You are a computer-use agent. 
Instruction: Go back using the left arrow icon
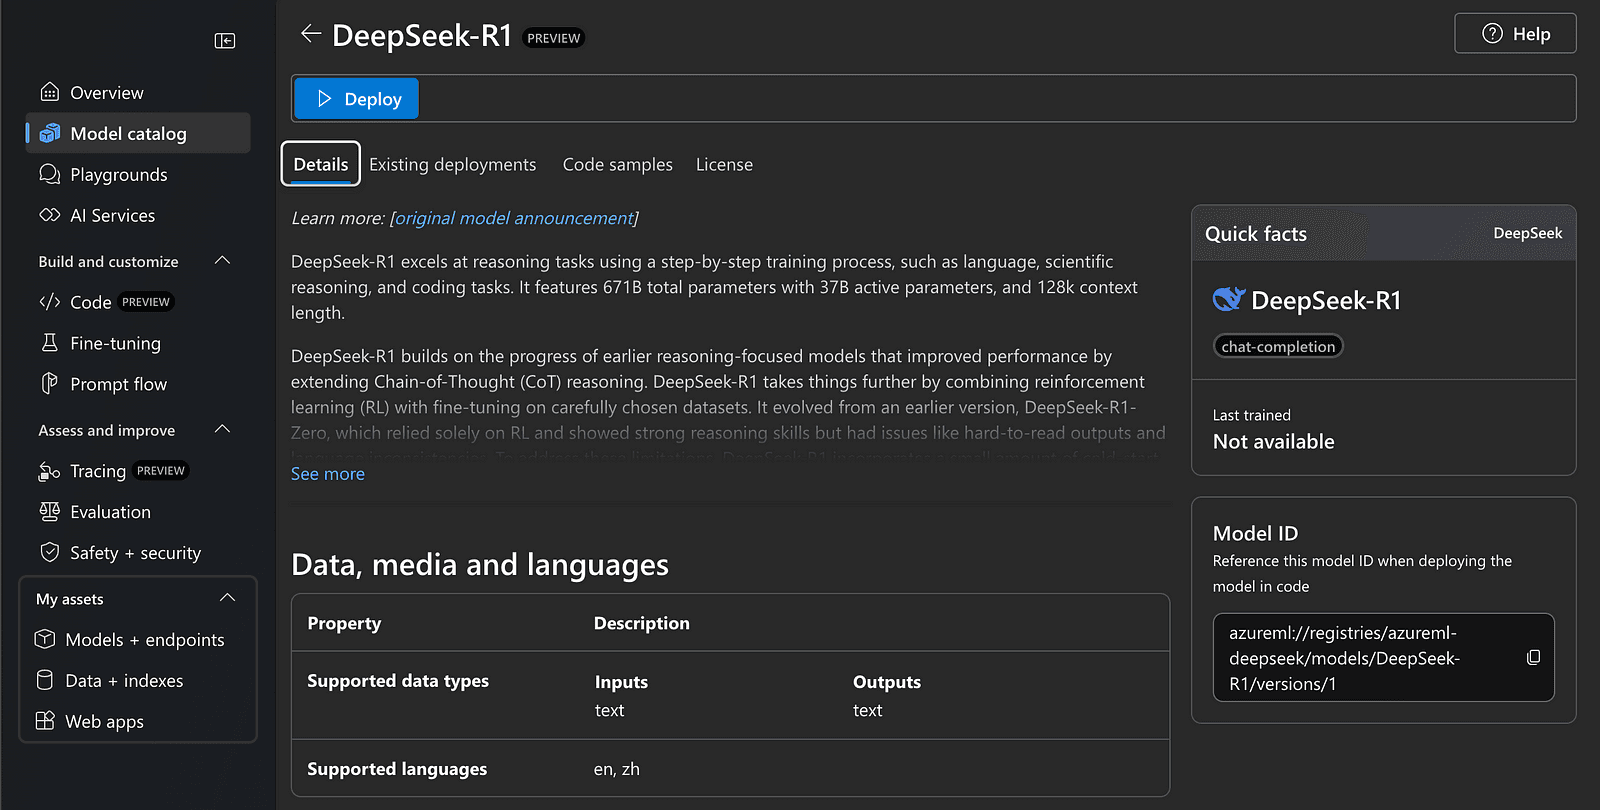(311, 34)
